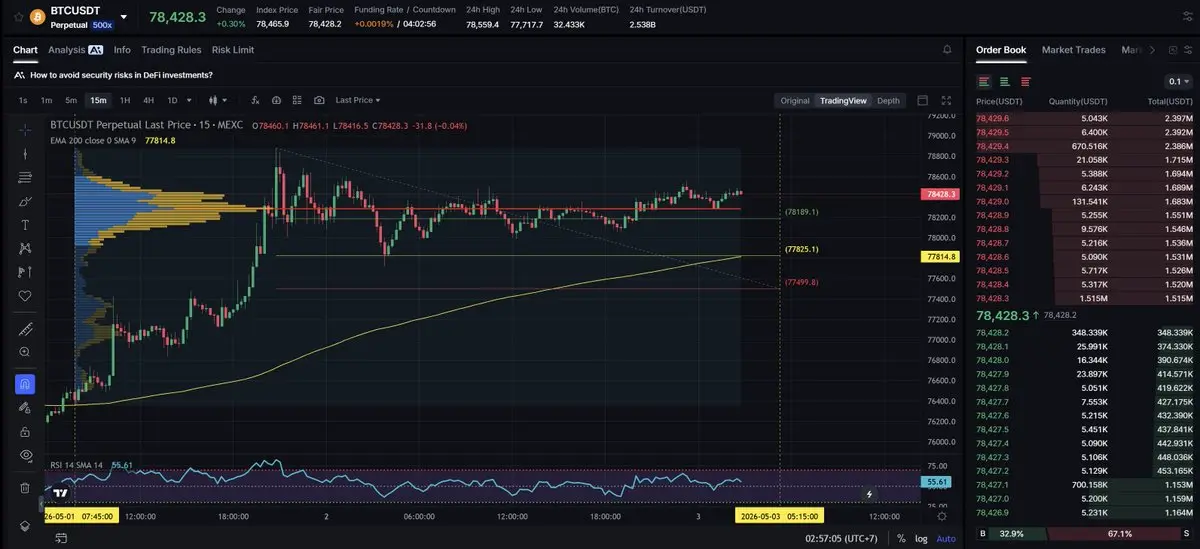Viewport: 1200px width, 549px height.
Task: Select the 1H timeframe
Action: 125,100
